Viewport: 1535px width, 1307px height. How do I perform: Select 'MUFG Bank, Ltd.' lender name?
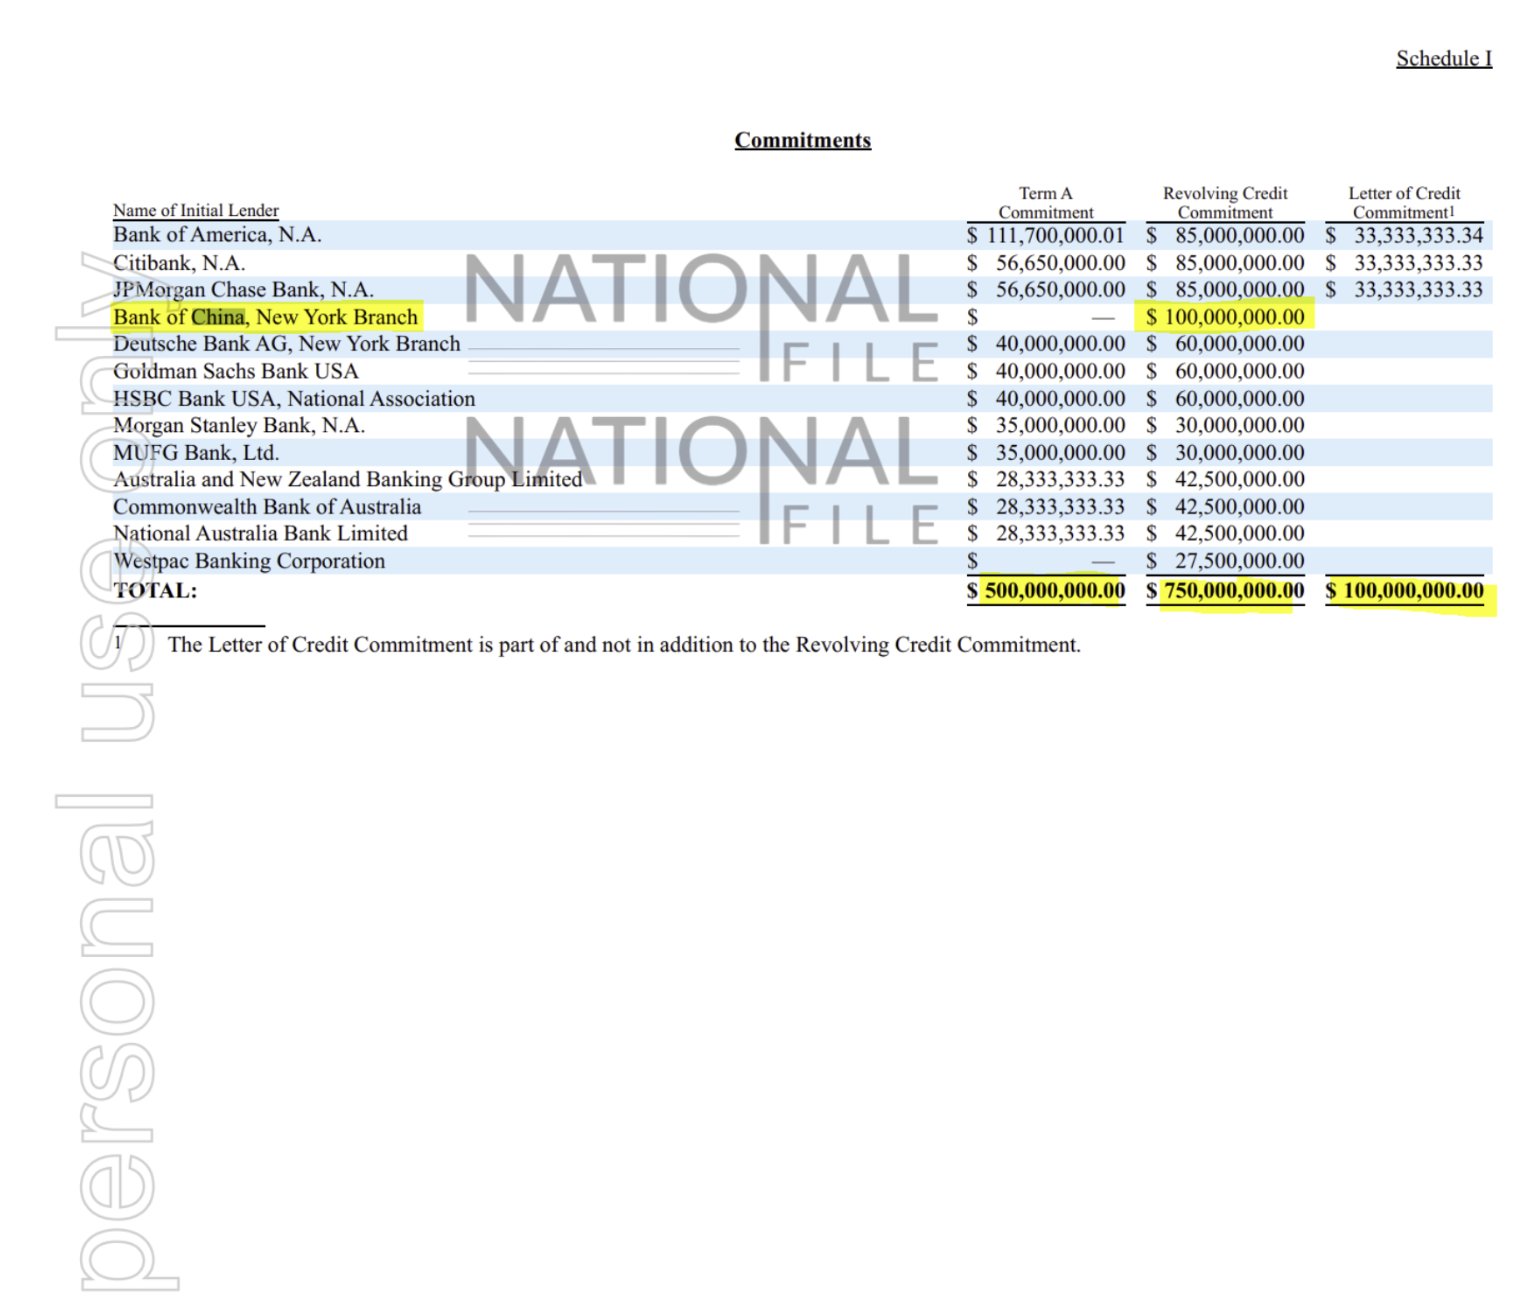[x=196, y=452]
